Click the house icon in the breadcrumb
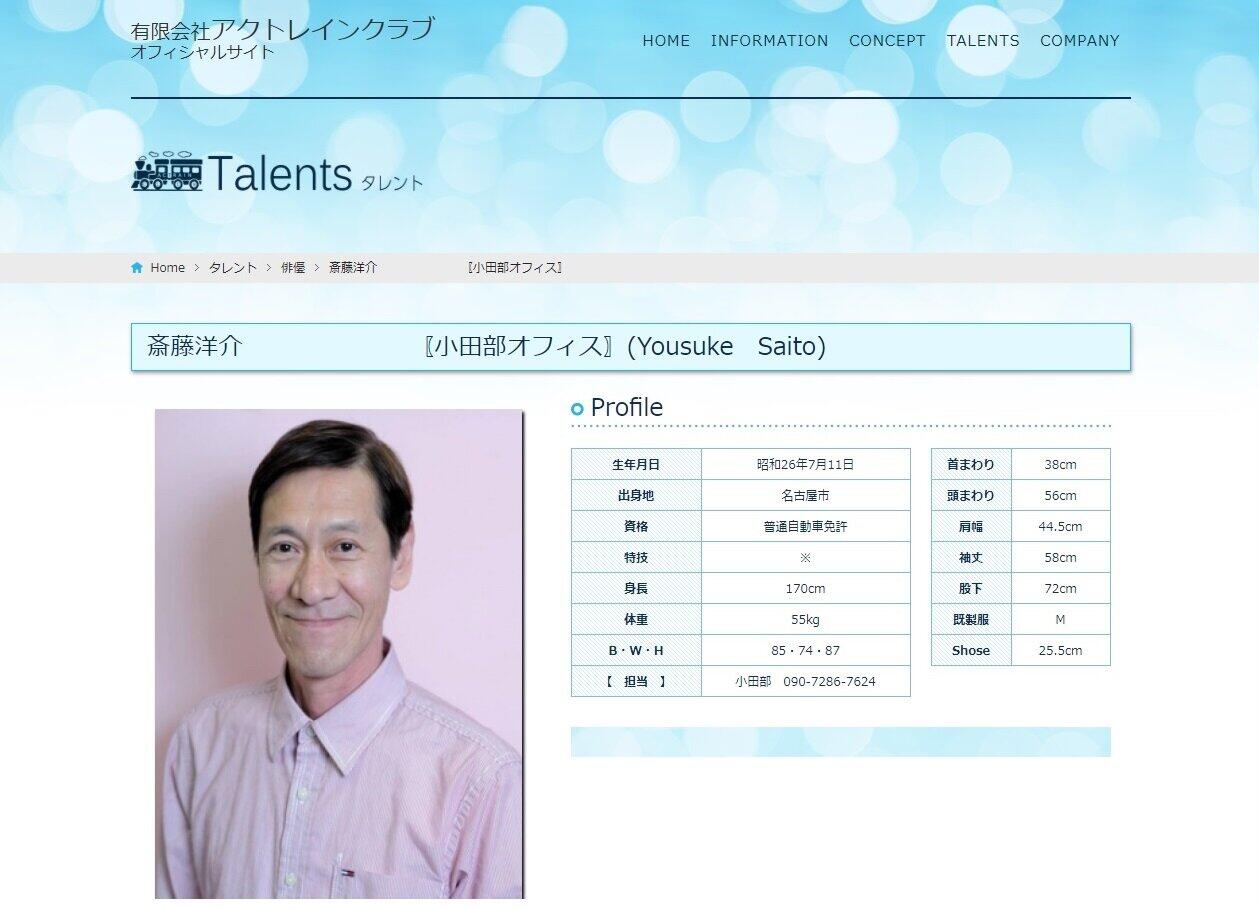 (x=136, y=267)
